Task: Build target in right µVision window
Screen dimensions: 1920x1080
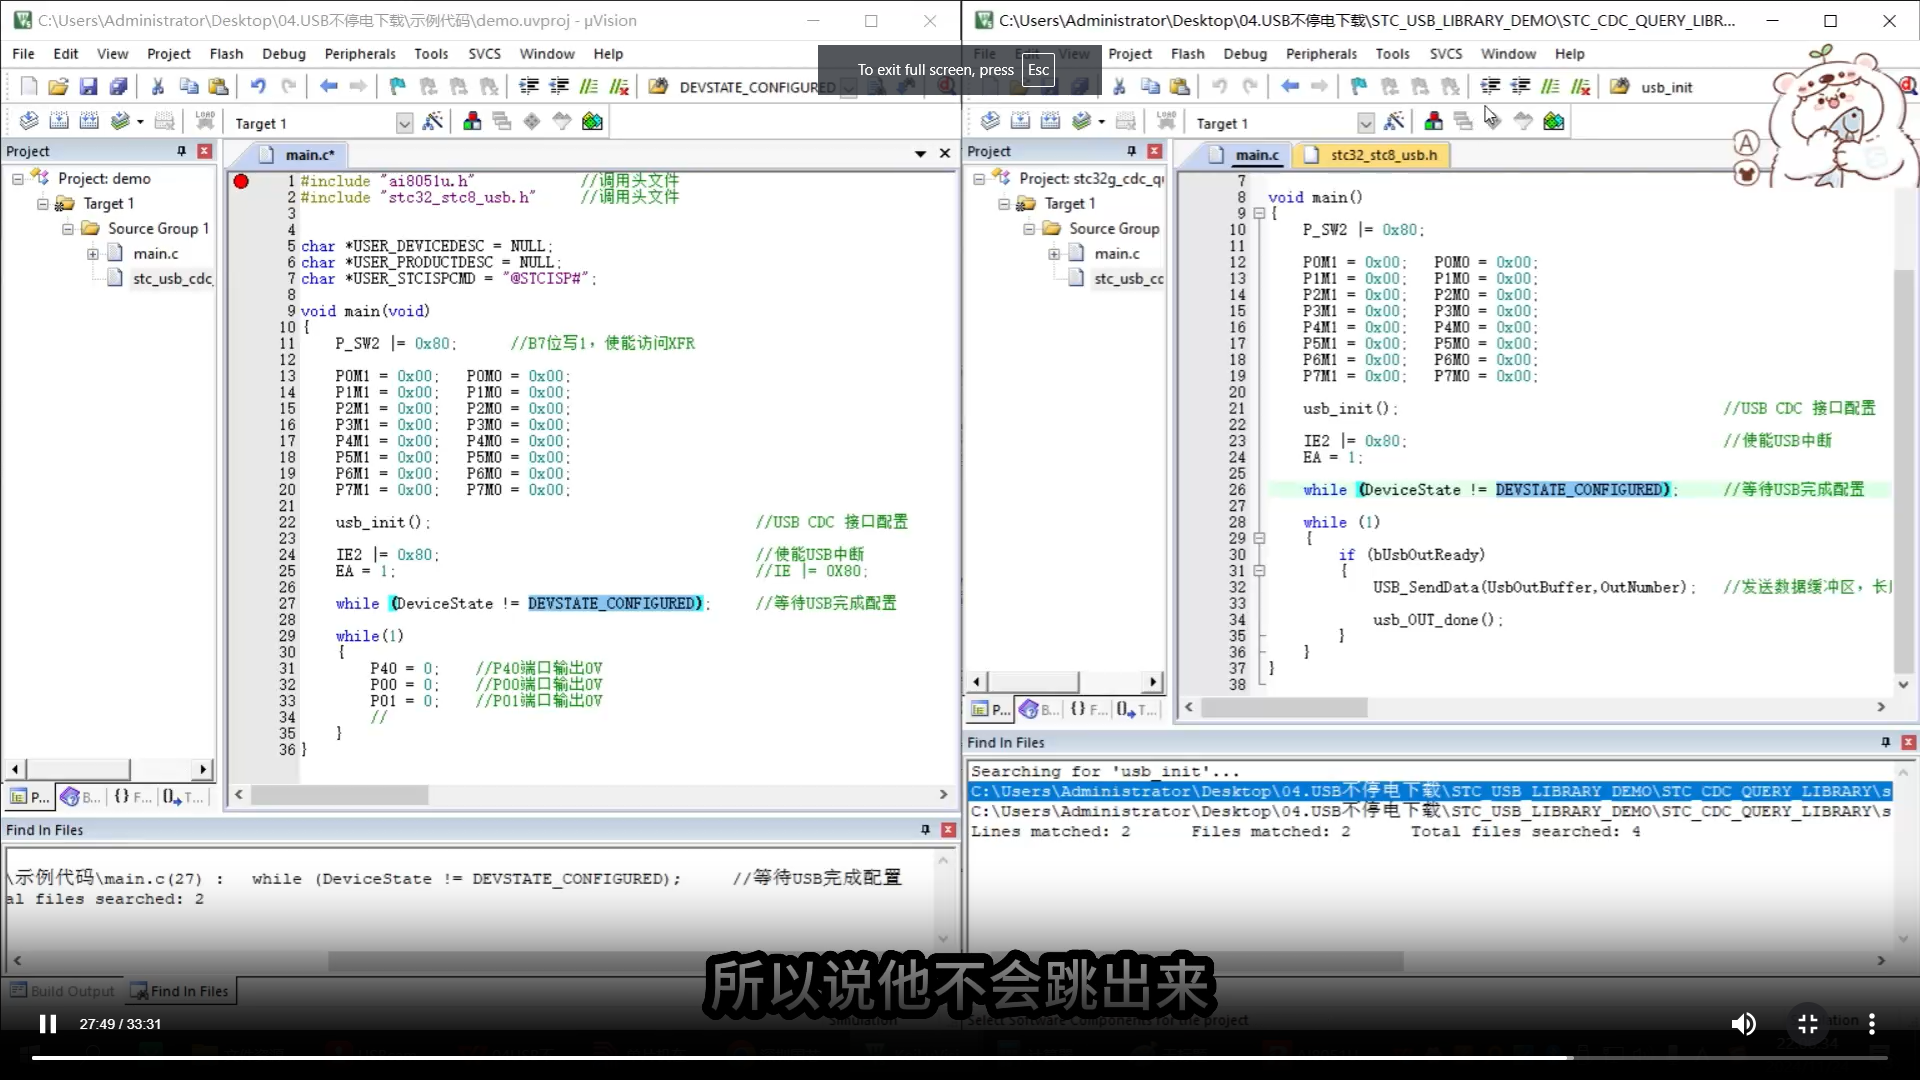Action: coord(1020,121)
